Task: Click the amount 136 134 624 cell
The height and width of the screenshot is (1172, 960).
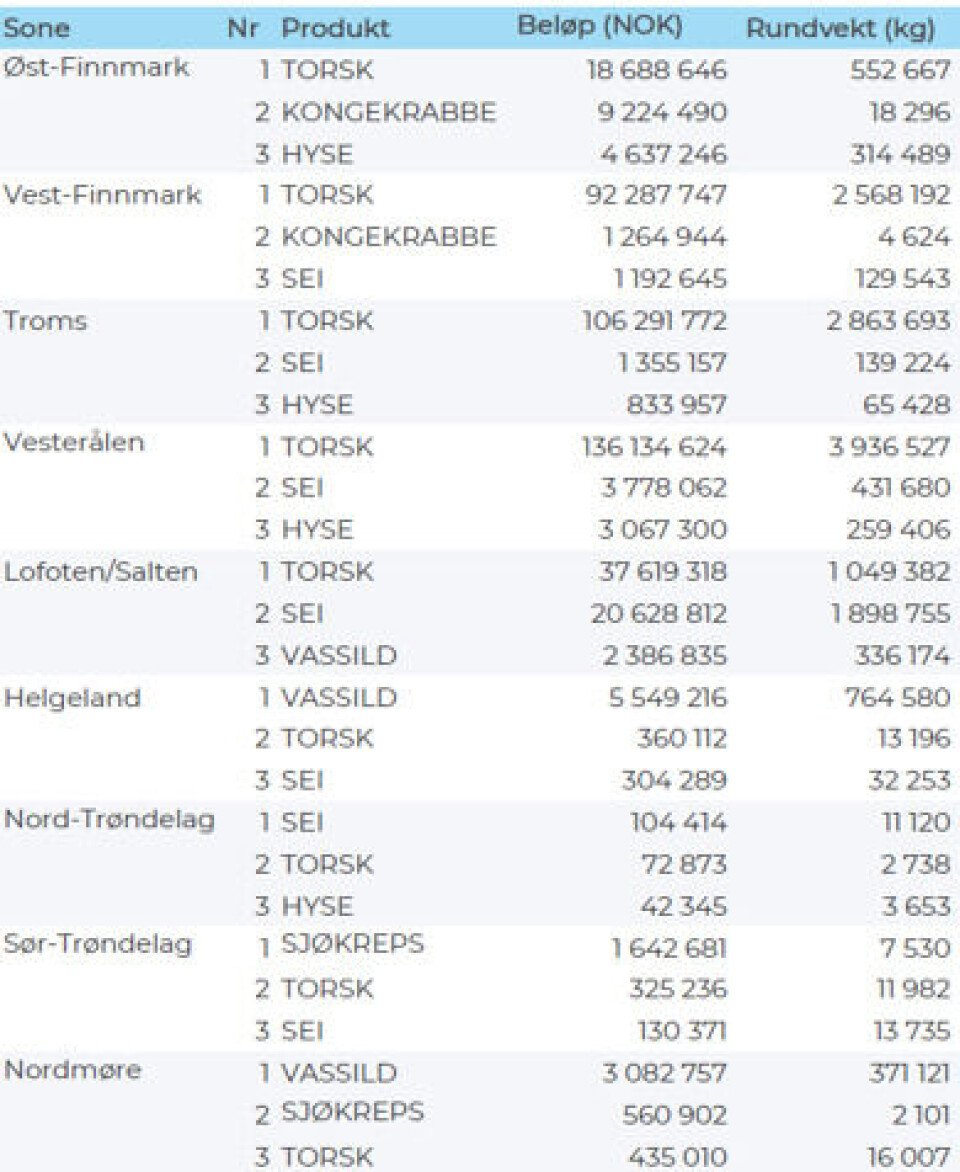Action: 654,446
